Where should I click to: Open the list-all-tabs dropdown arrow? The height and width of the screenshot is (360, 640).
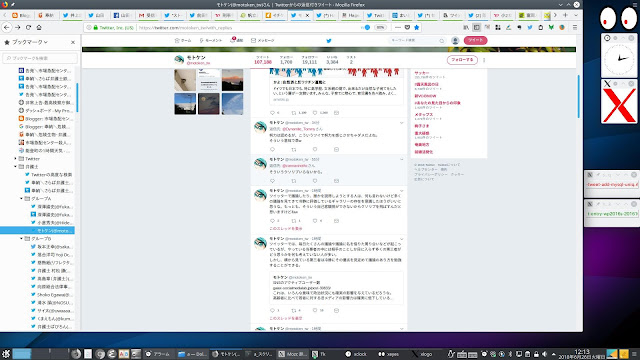point(576,15)
